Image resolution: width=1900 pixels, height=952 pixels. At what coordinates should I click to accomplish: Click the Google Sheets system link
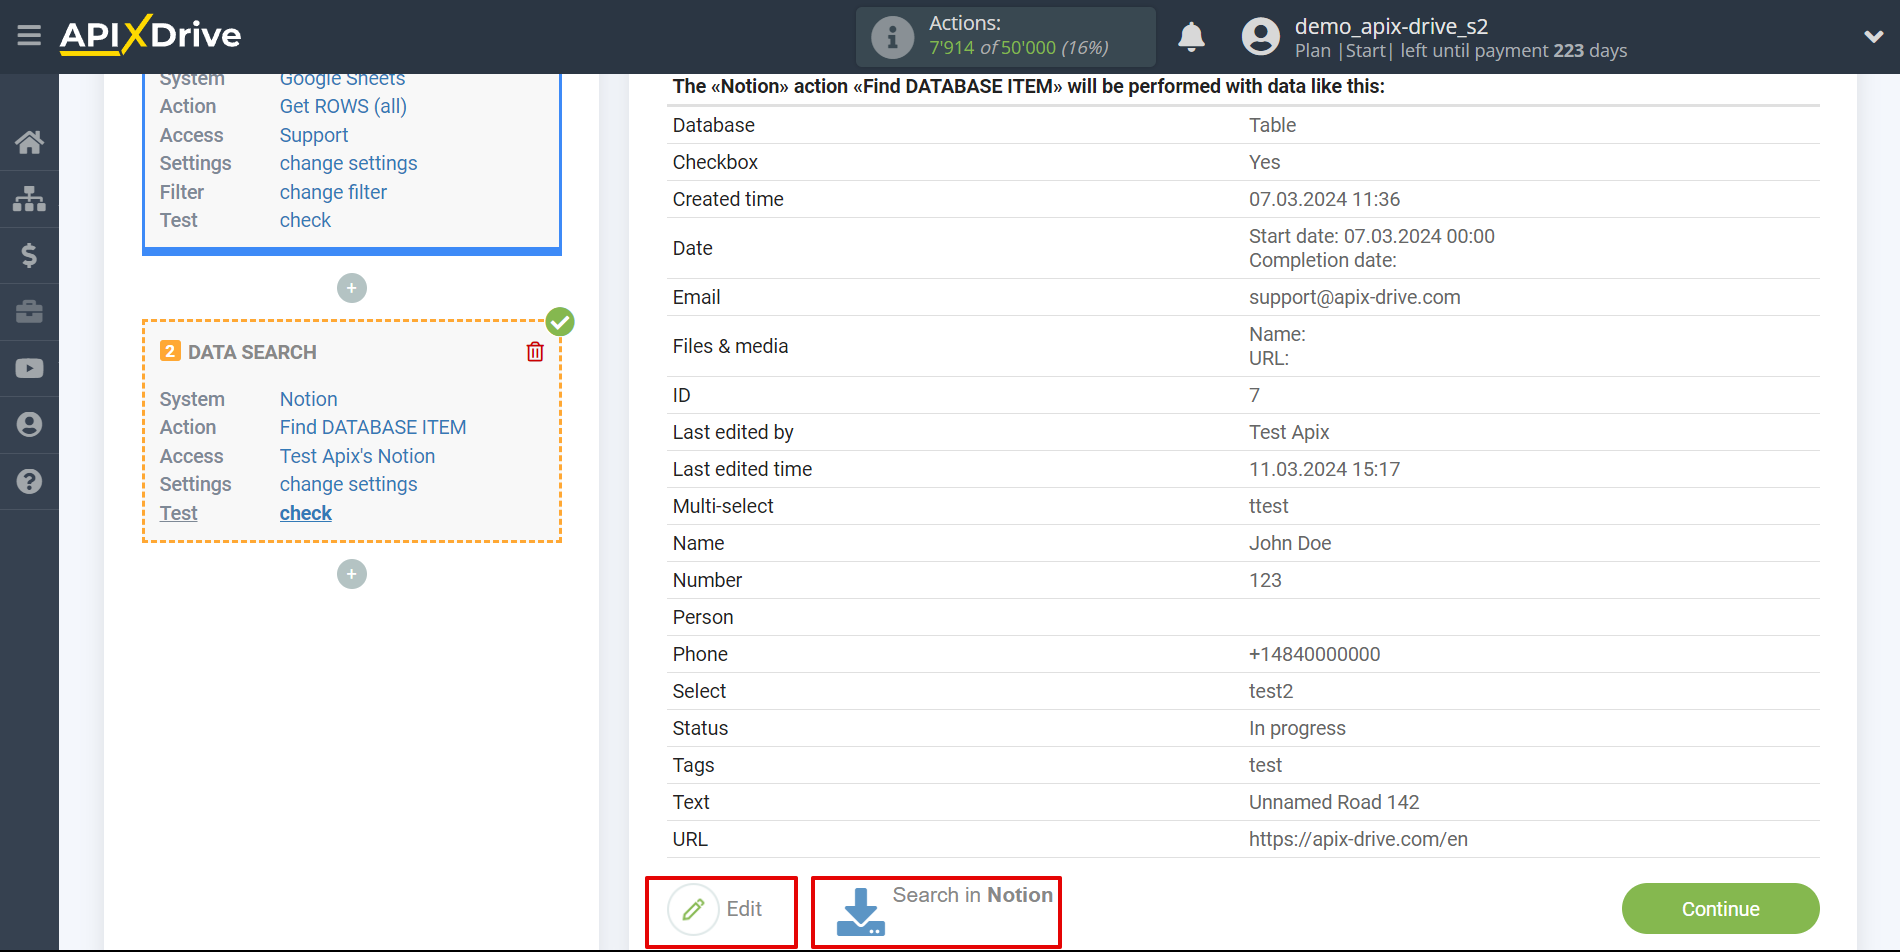[342, 79]
